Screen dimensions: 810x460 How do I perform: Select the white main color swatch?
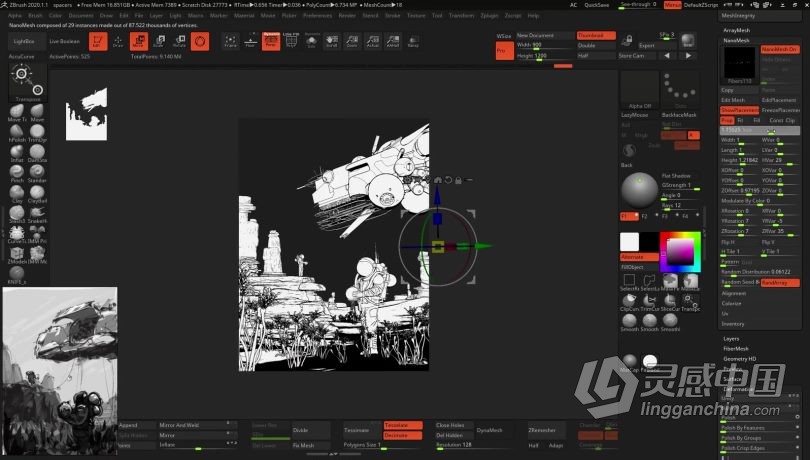pos(630,242)
